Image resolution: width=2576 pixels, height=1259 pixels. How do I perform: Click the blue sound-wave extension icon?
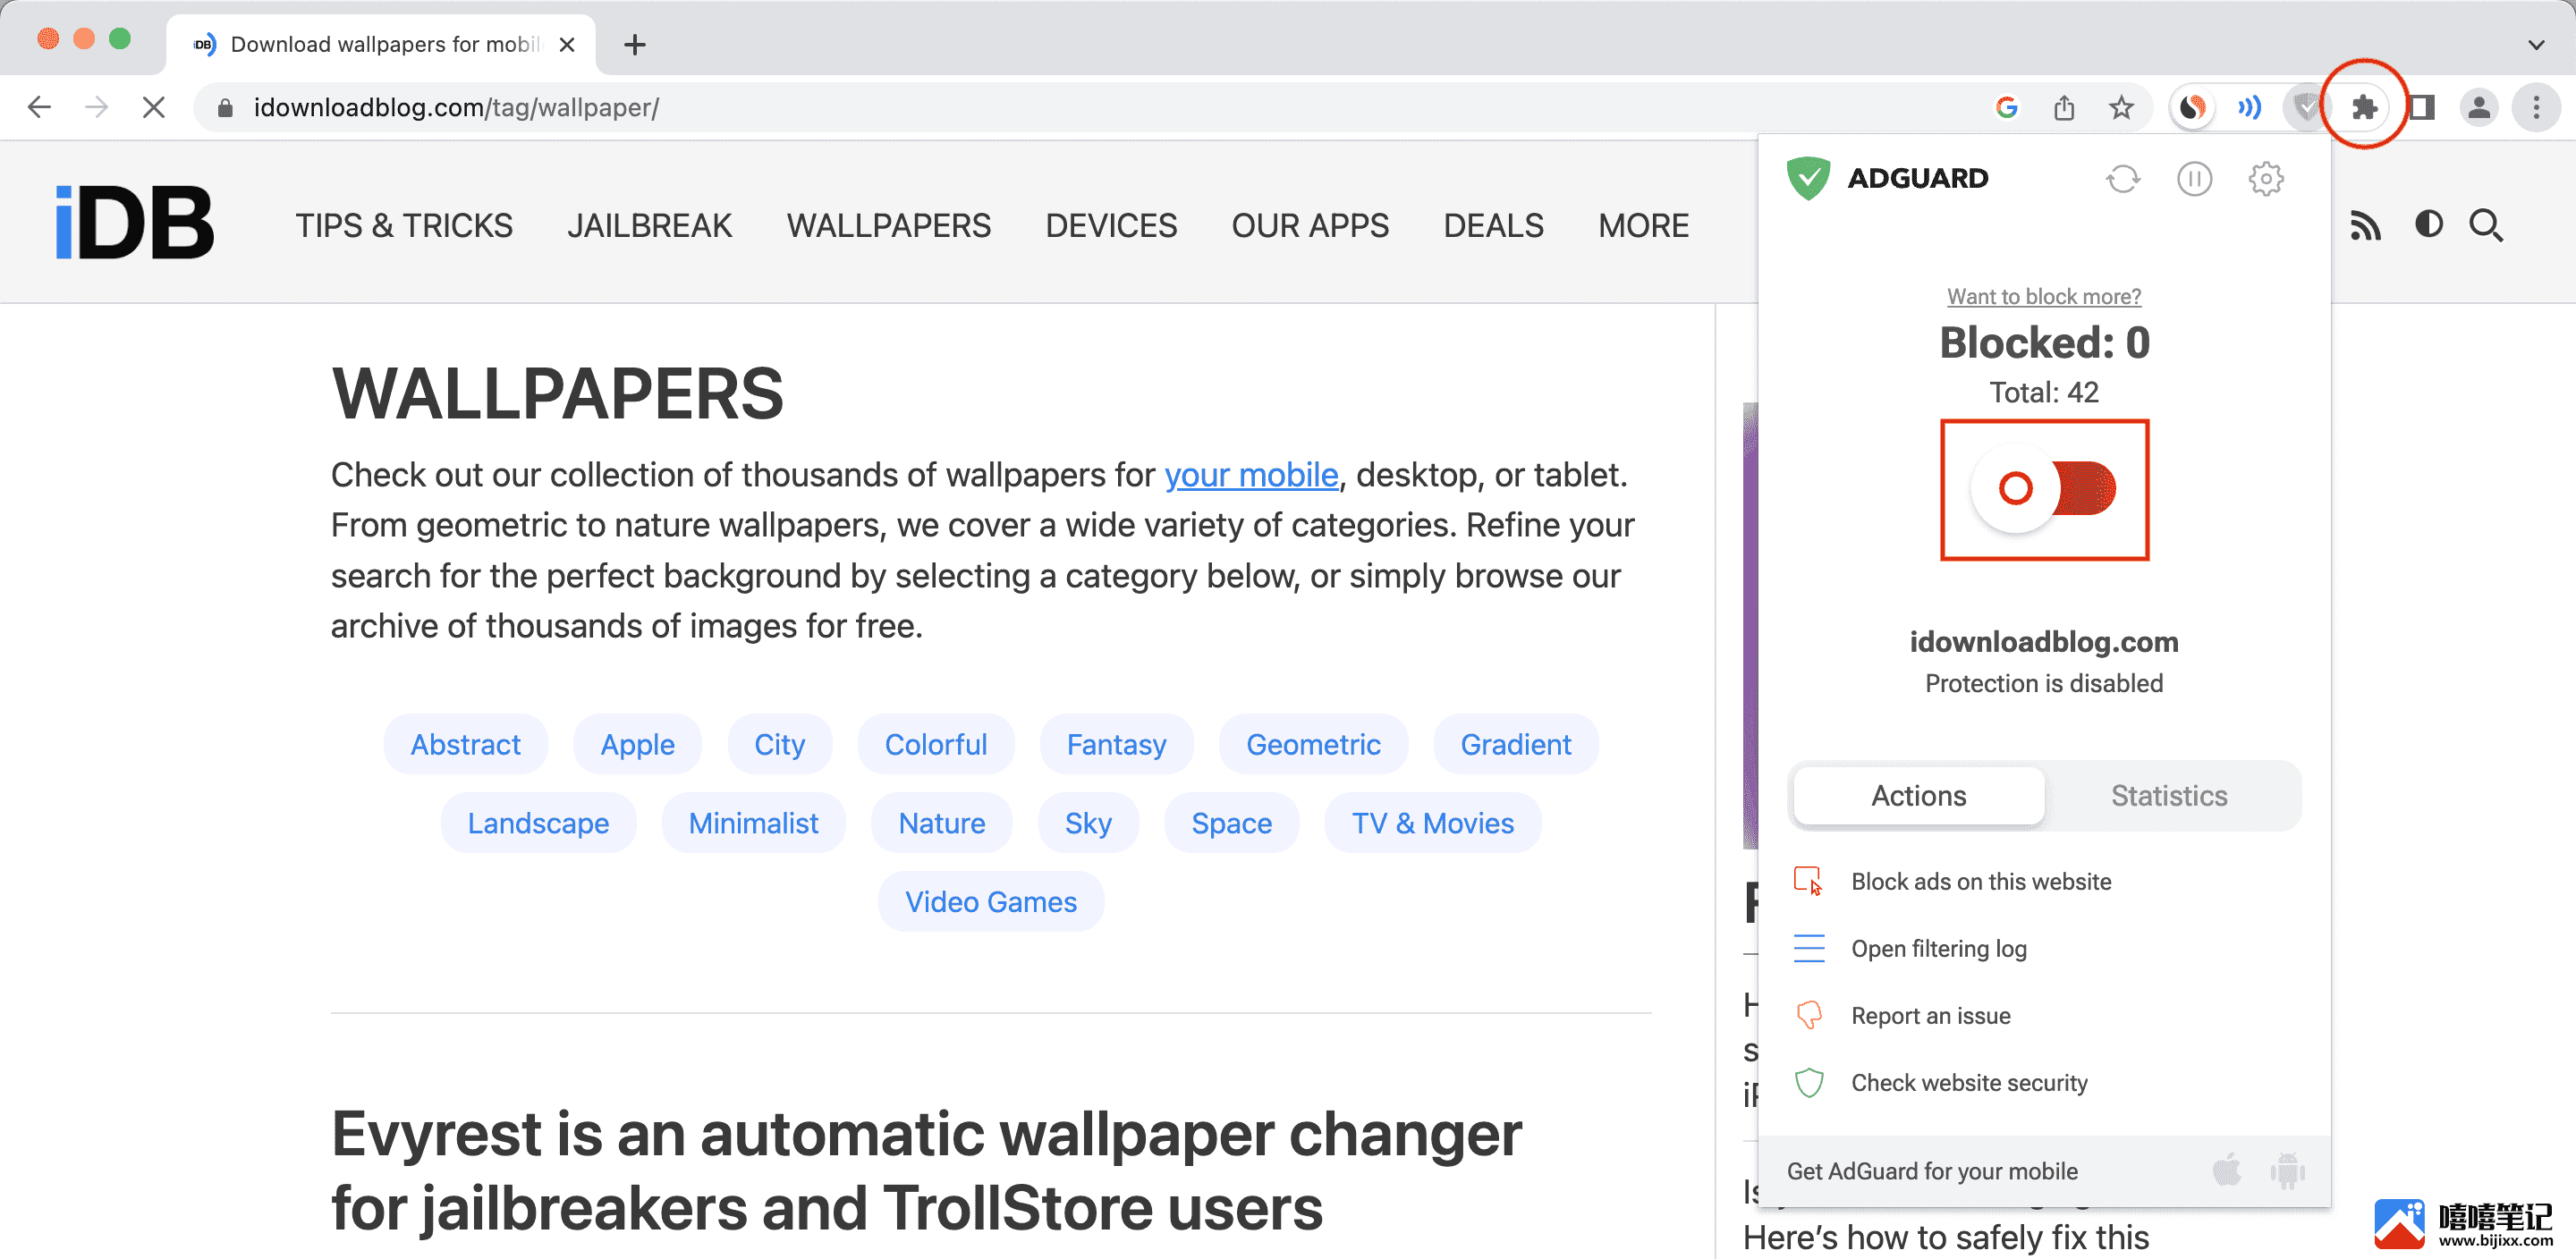pyautogui.click(x=2249, y=107)
